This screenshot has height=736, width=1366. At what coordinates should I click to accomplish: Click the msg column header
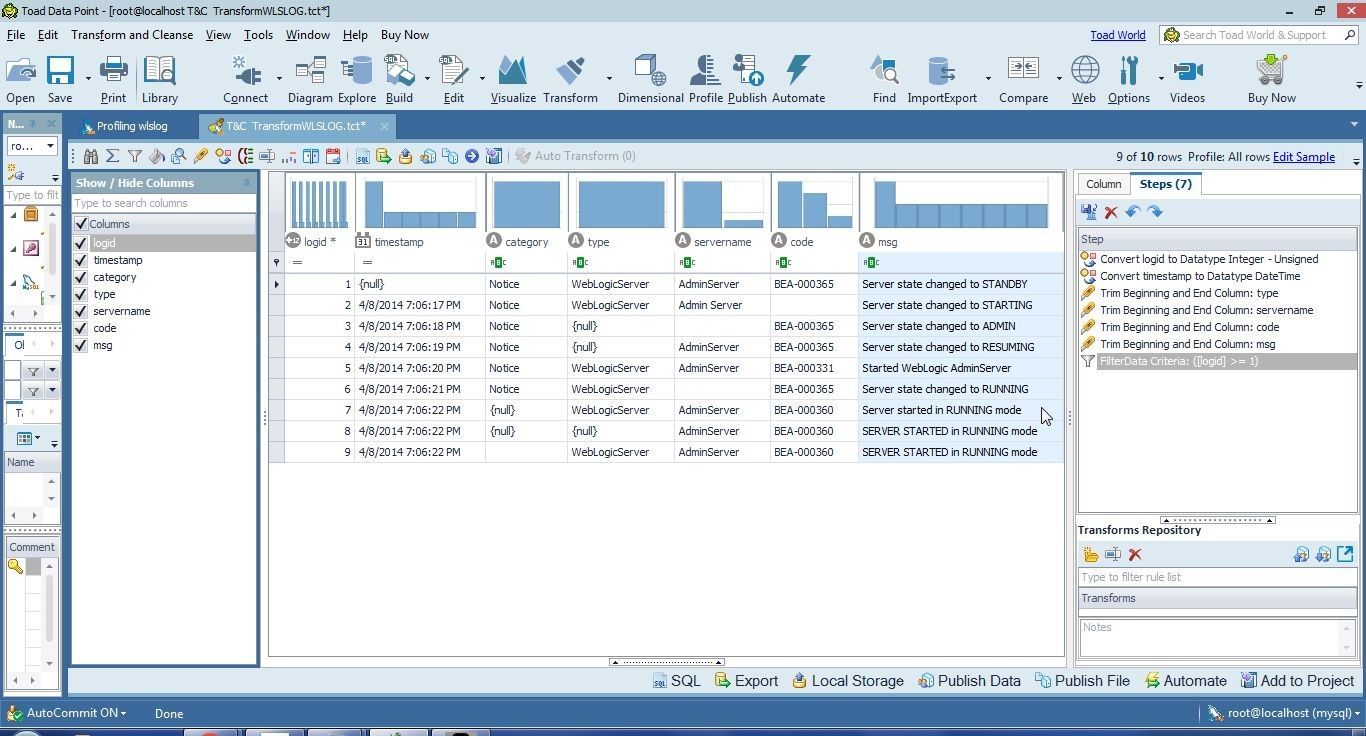(x=960, y=242)
